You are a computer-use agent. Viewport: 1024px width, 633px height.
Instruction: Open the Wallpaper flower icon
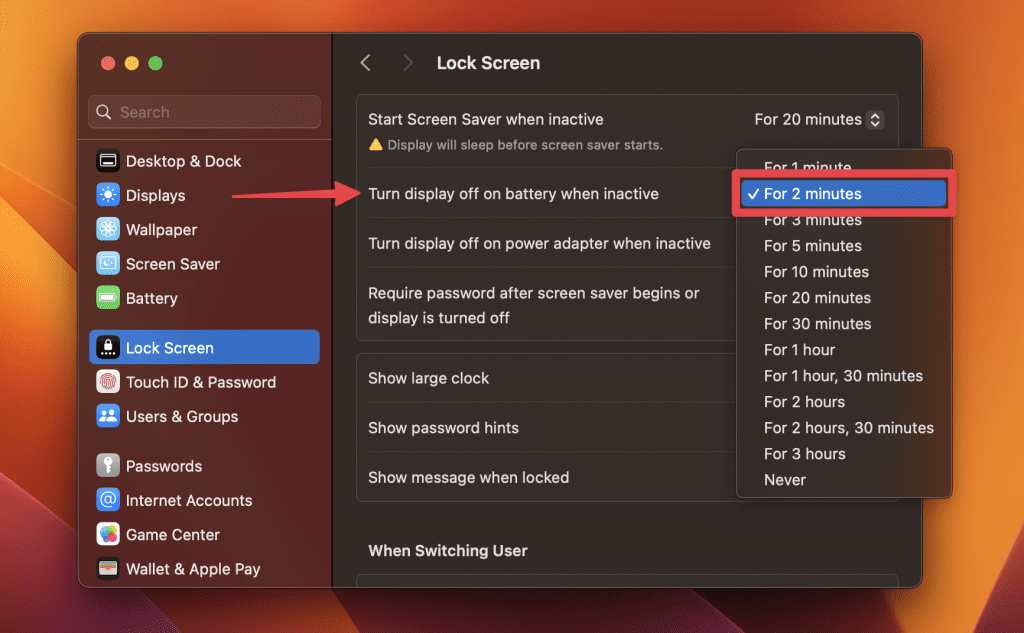108,229
